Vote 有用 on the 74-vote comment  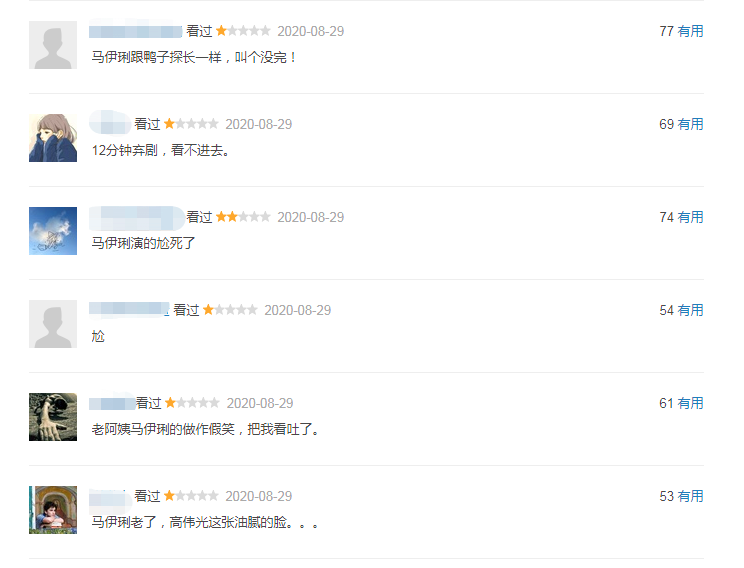(690, 217)
